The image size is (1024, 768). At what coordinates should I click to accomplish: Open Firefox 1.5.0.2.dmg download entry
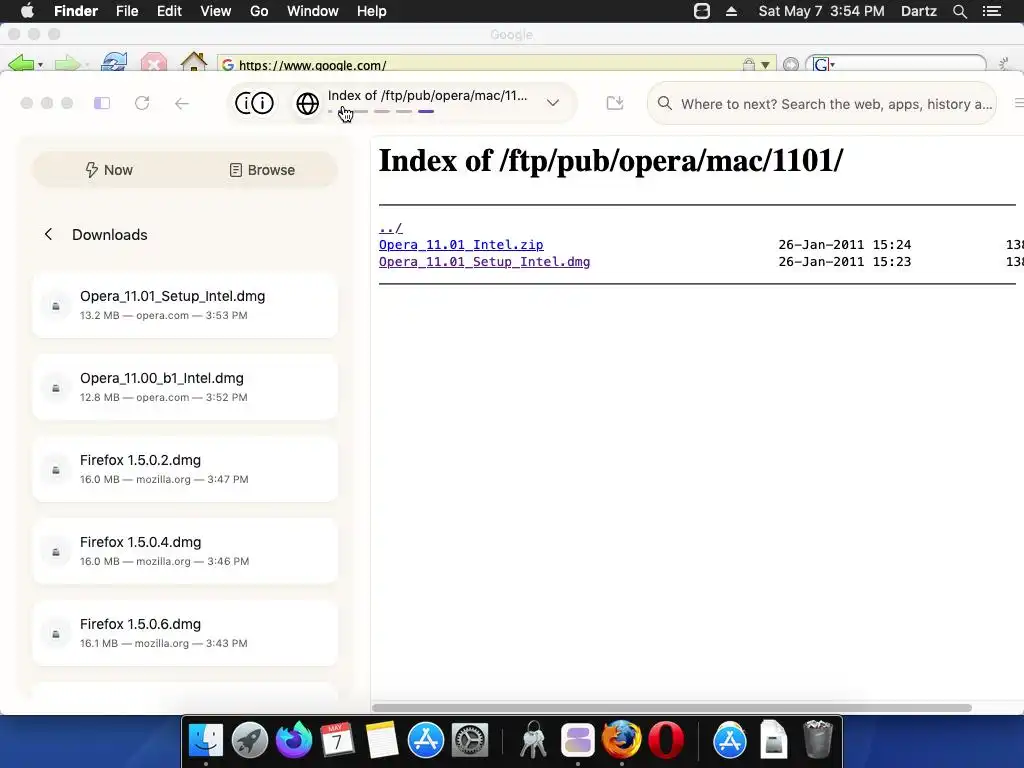pos(185,469)
